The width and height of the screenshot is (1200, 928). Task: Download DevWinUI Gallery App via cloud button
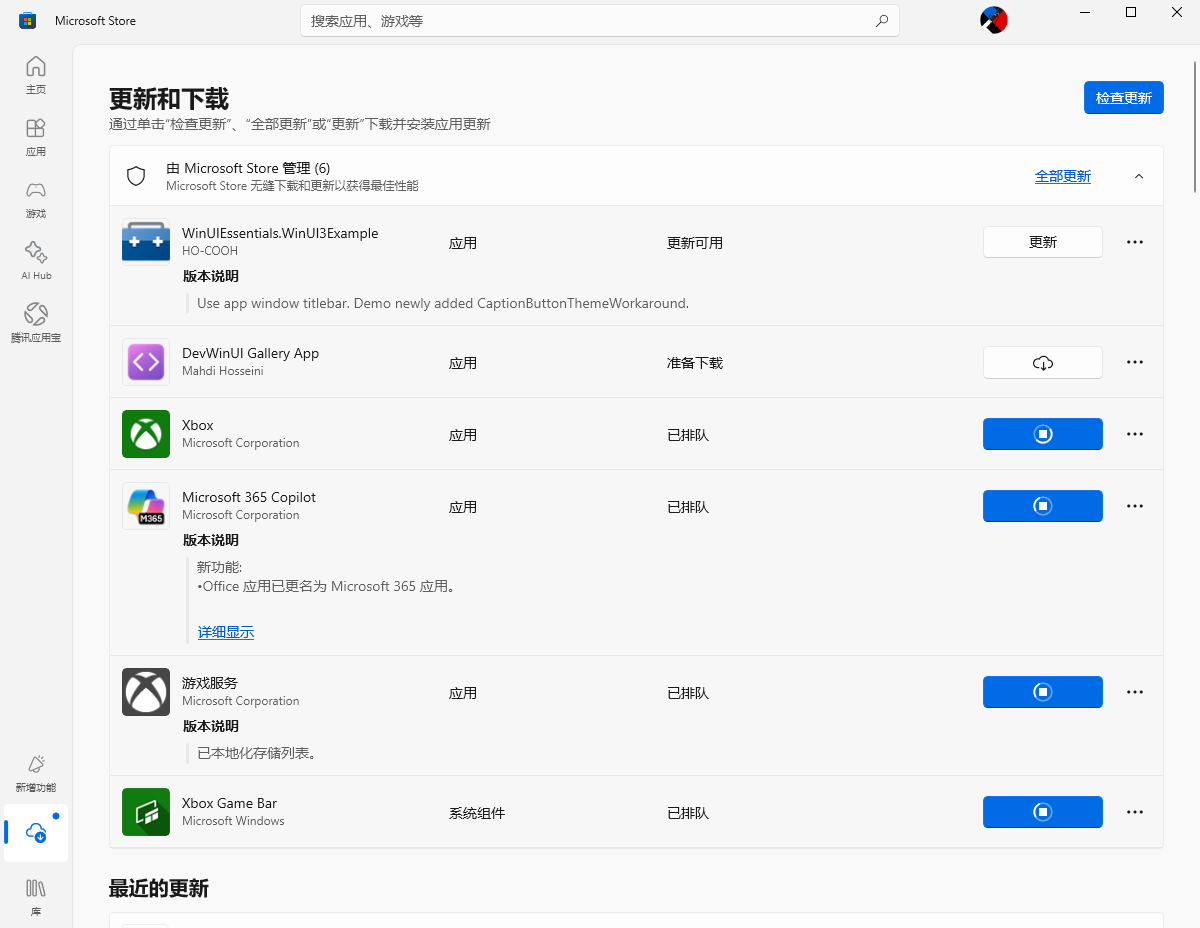(1043, 362)
